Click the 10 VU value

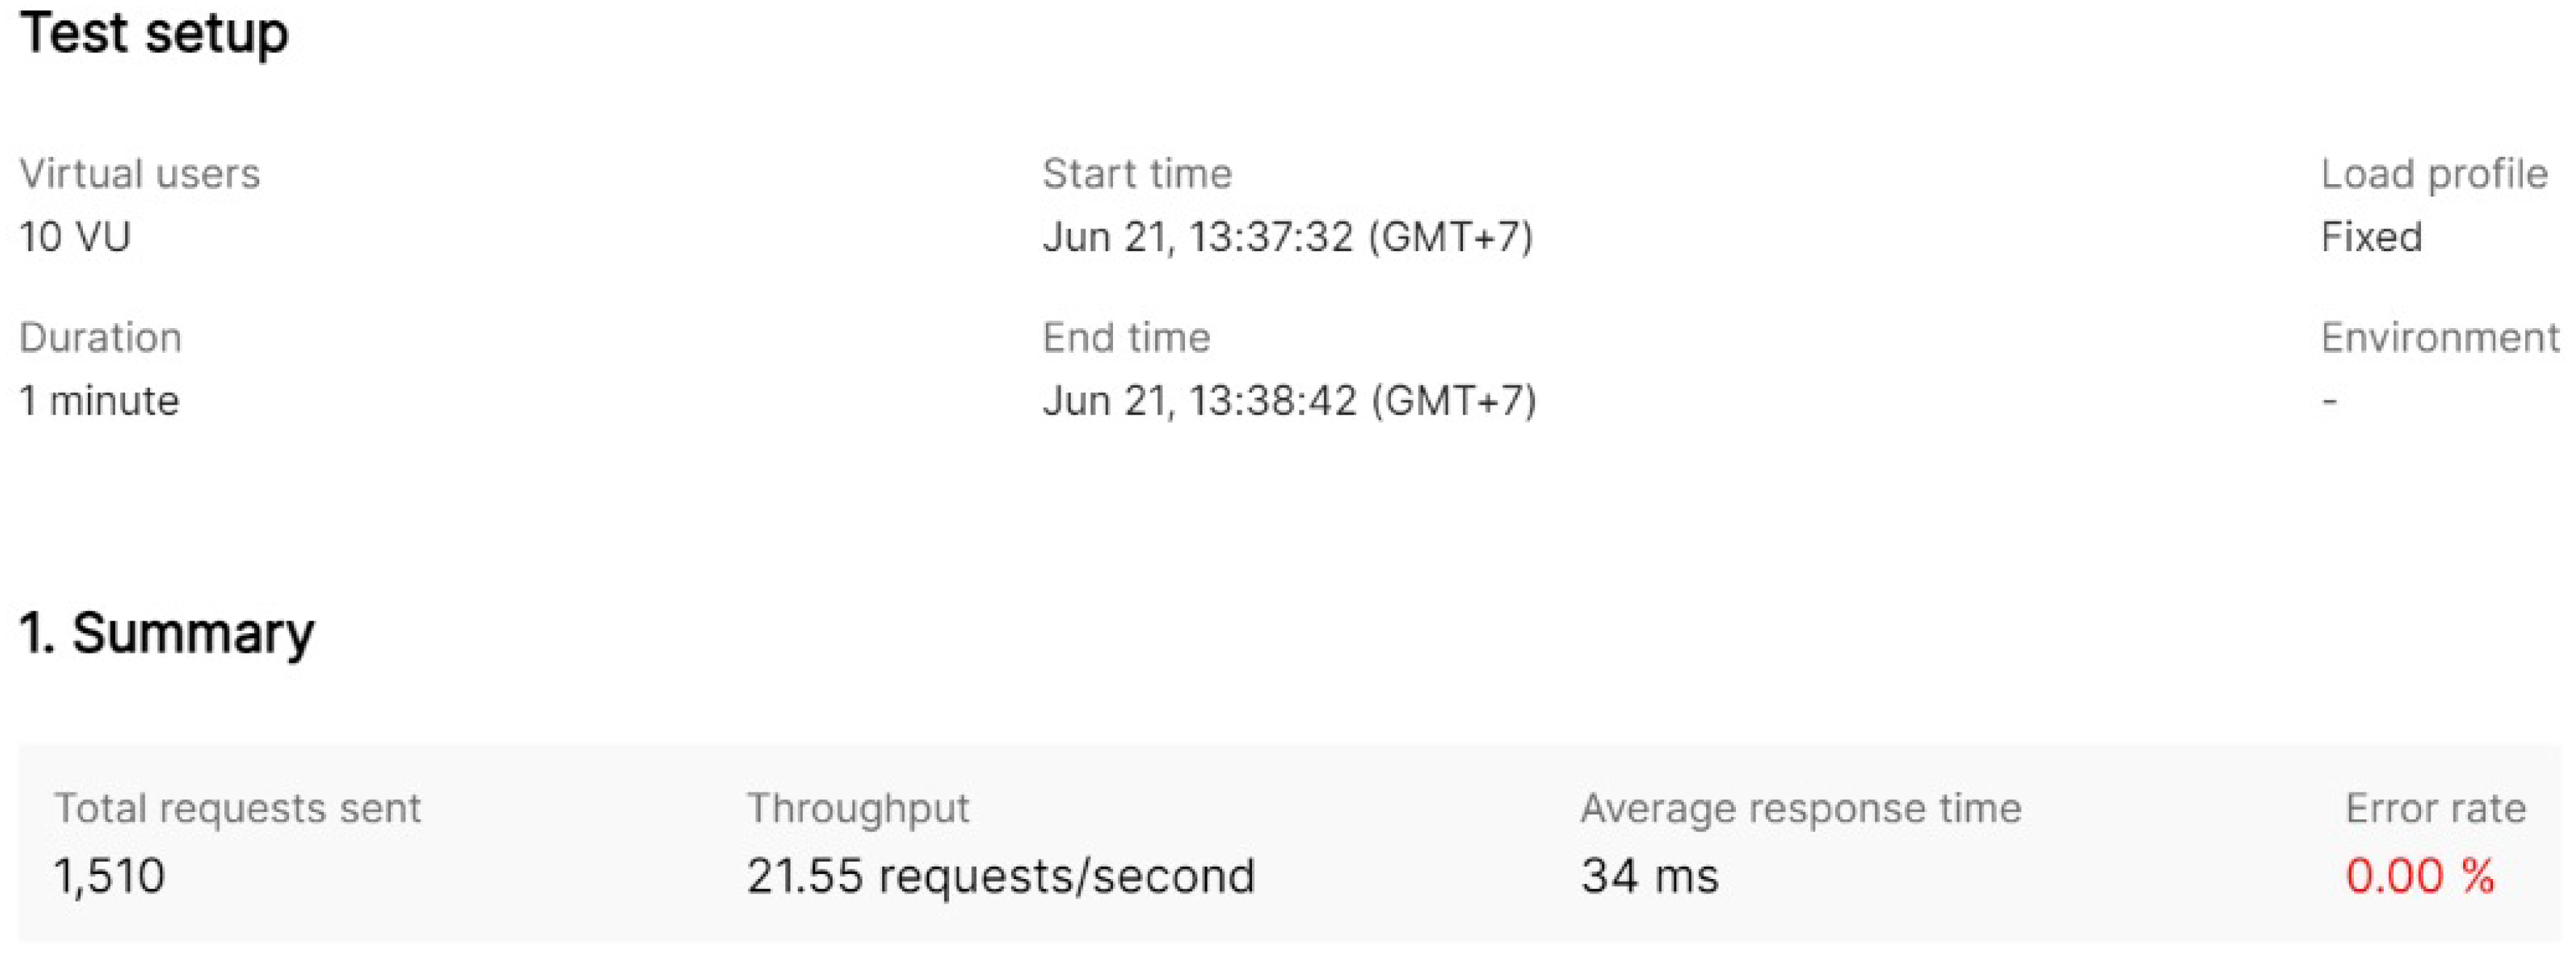pos(75,237)
